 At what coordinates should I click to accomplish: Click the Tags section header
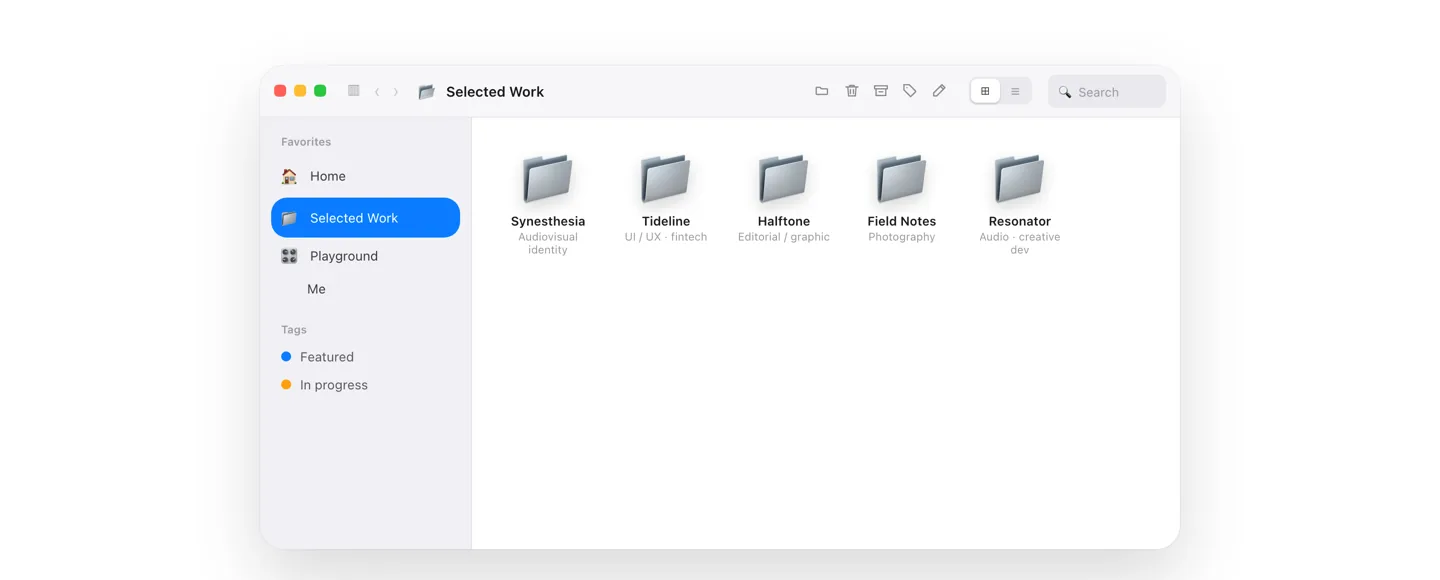click(294, 329)
